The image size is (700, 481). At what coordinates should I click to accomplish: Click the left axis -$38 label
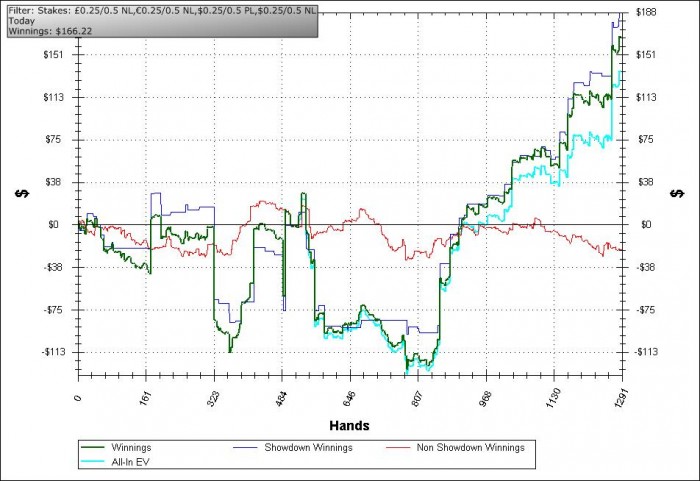53,267
